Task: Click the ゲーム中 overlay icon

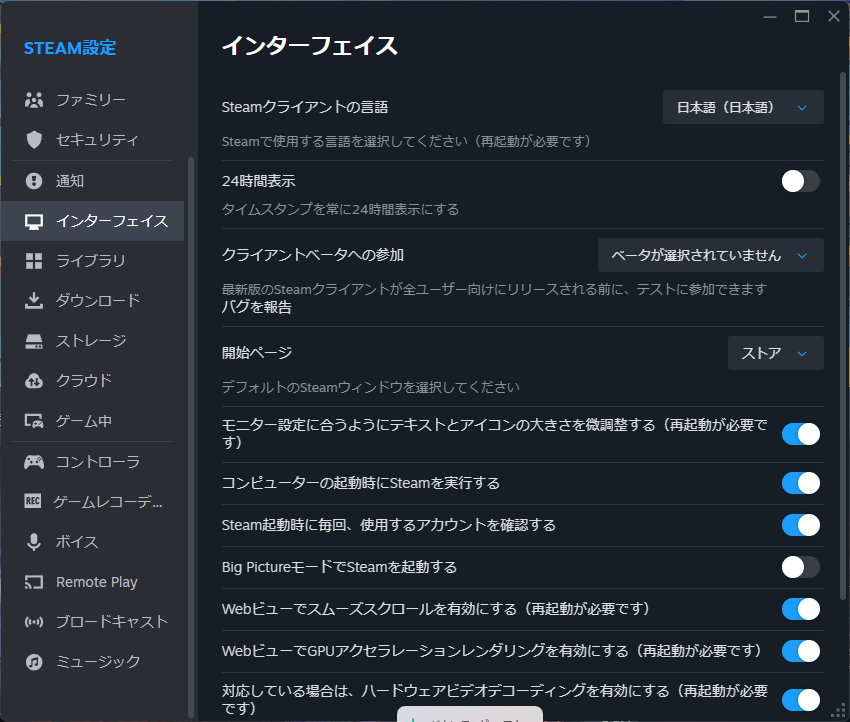Action: pos(34,421)
